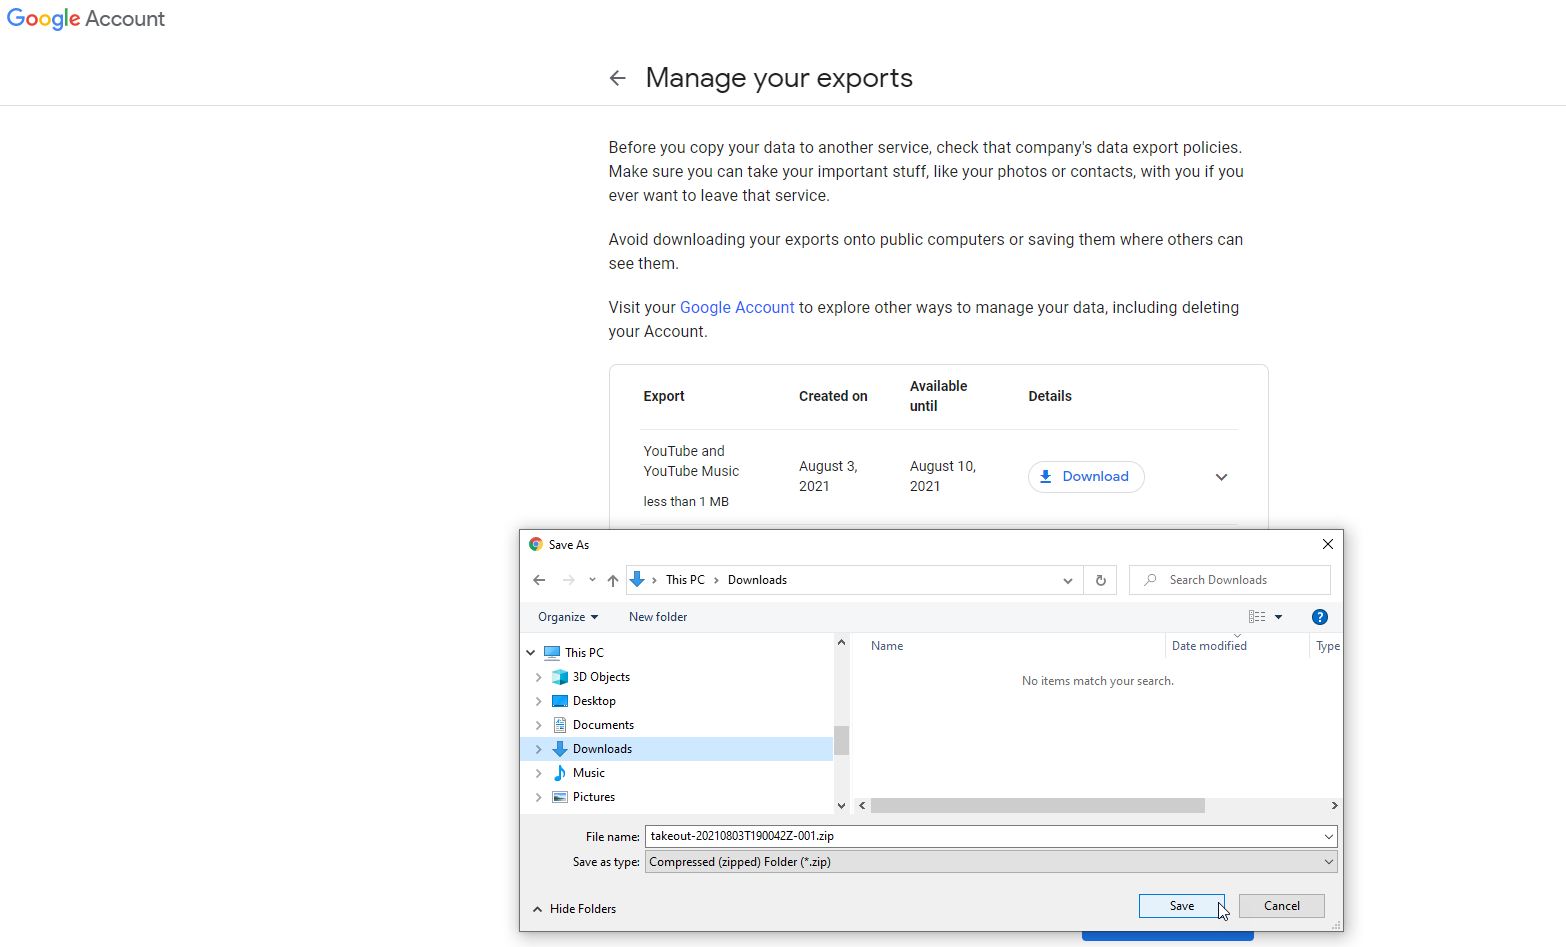Close the Save As dialog
Image resolution: width=1566 pixels, height=947 pixels.
1328,545
